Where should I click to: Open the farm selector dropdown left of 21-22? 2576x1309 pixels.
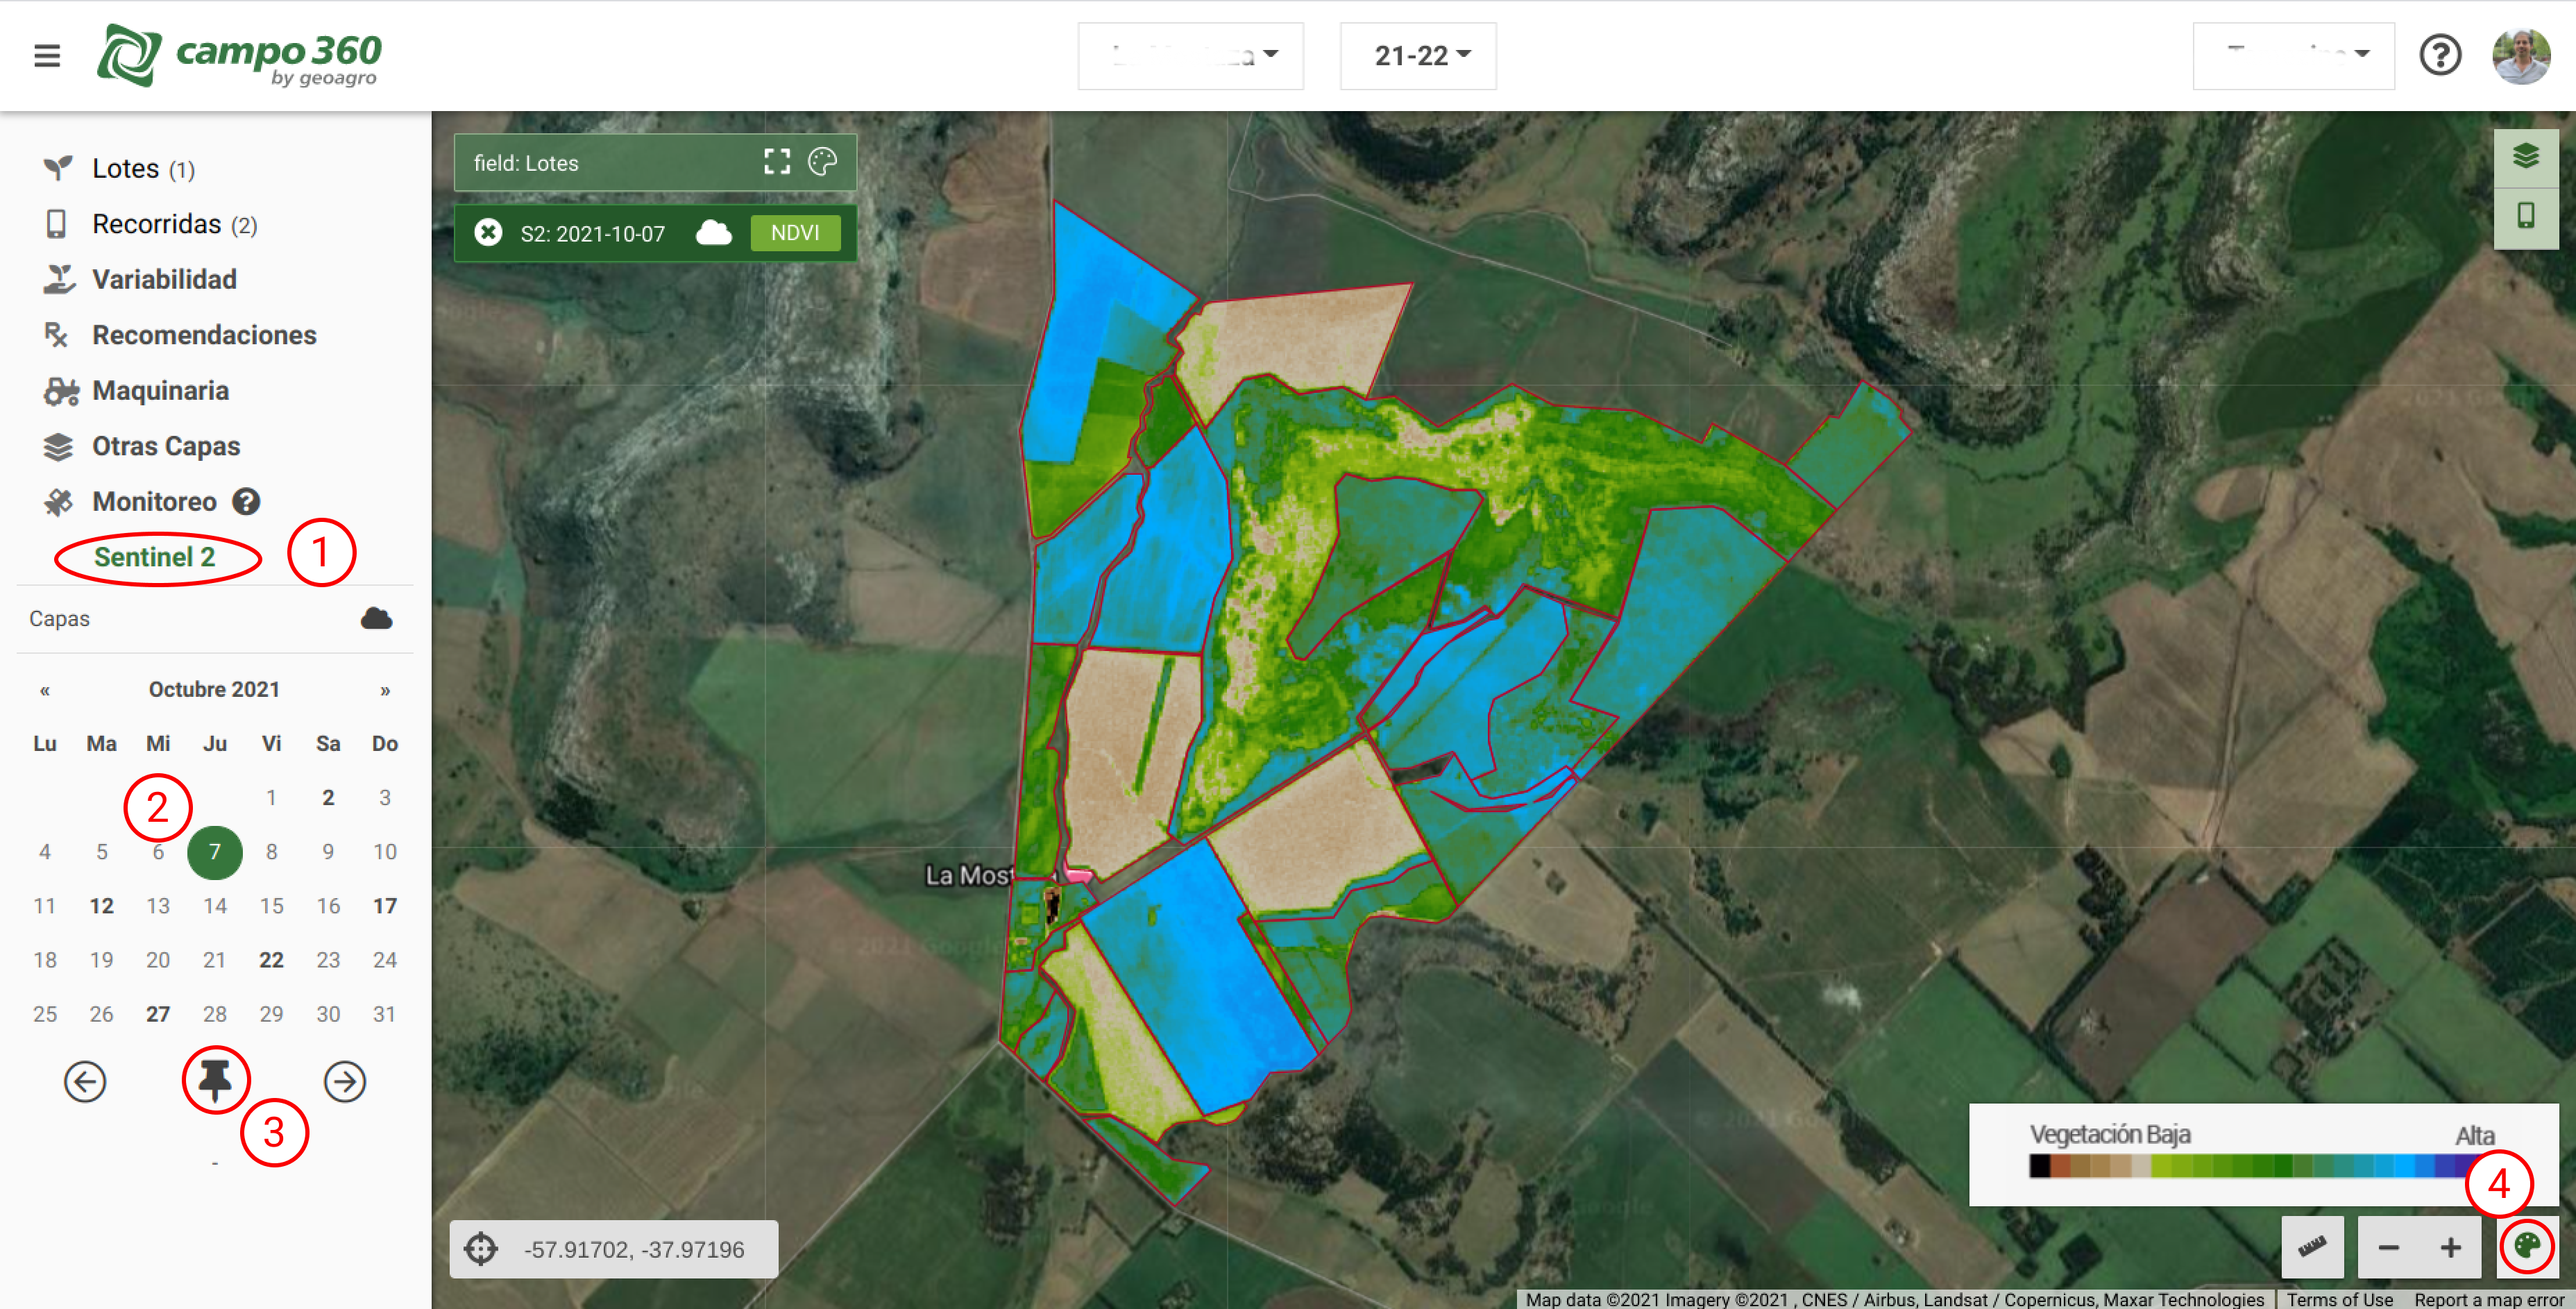(1190, 56)
